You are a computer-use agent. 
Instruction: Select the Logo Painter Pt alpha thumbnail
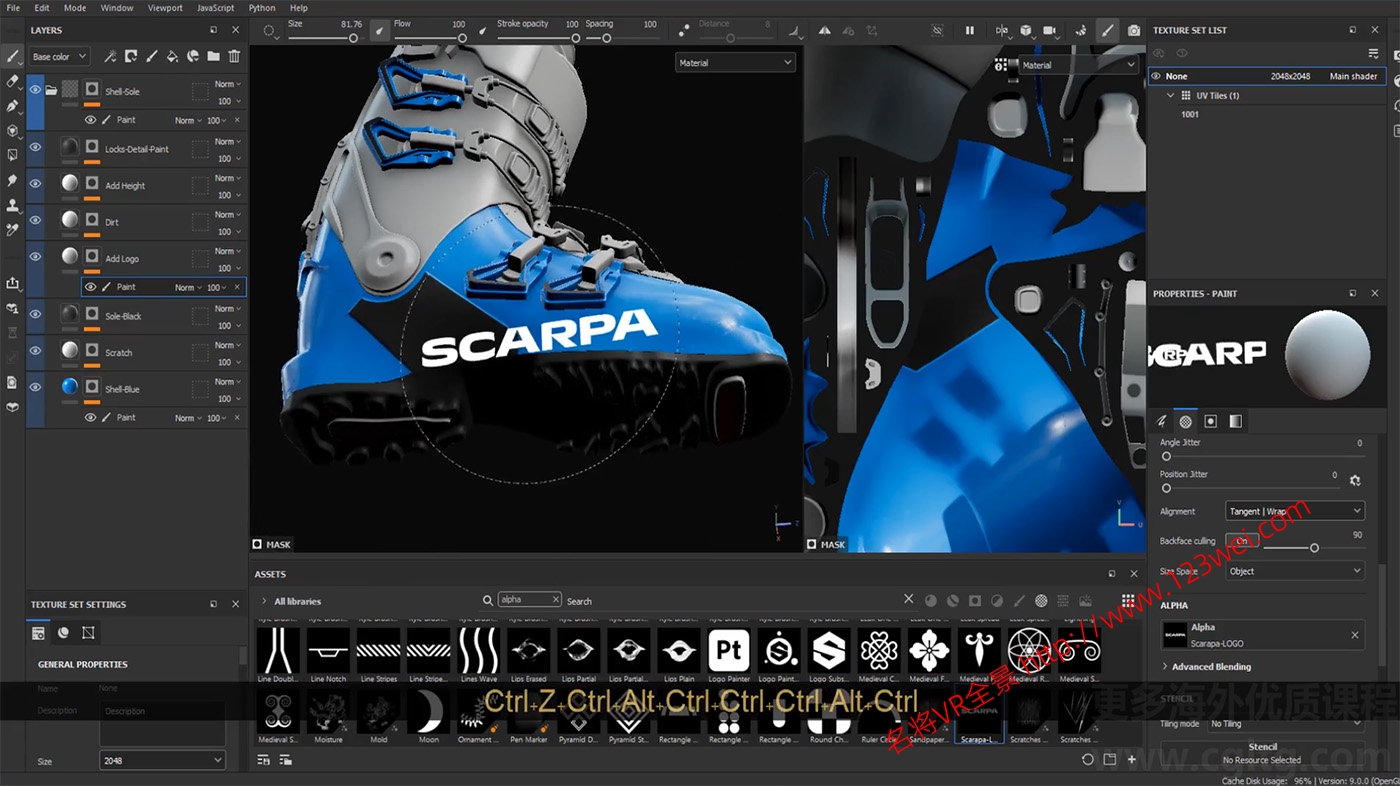click(x=729, y=651)
